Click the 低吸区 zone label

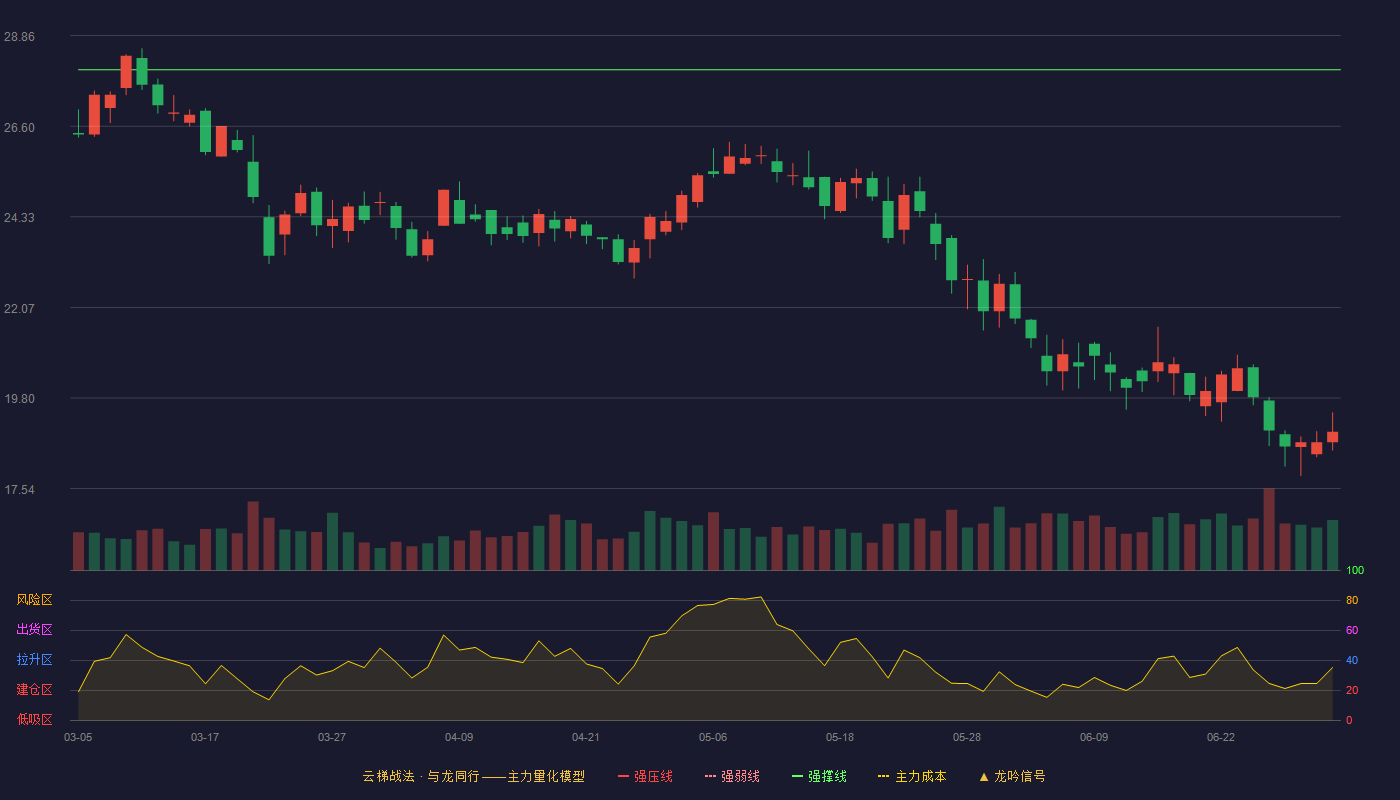tap(34, 719)
